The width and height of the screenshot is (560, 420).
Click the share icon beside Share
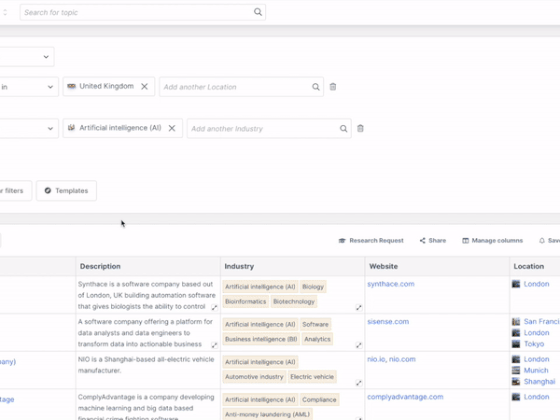(422, 240)
